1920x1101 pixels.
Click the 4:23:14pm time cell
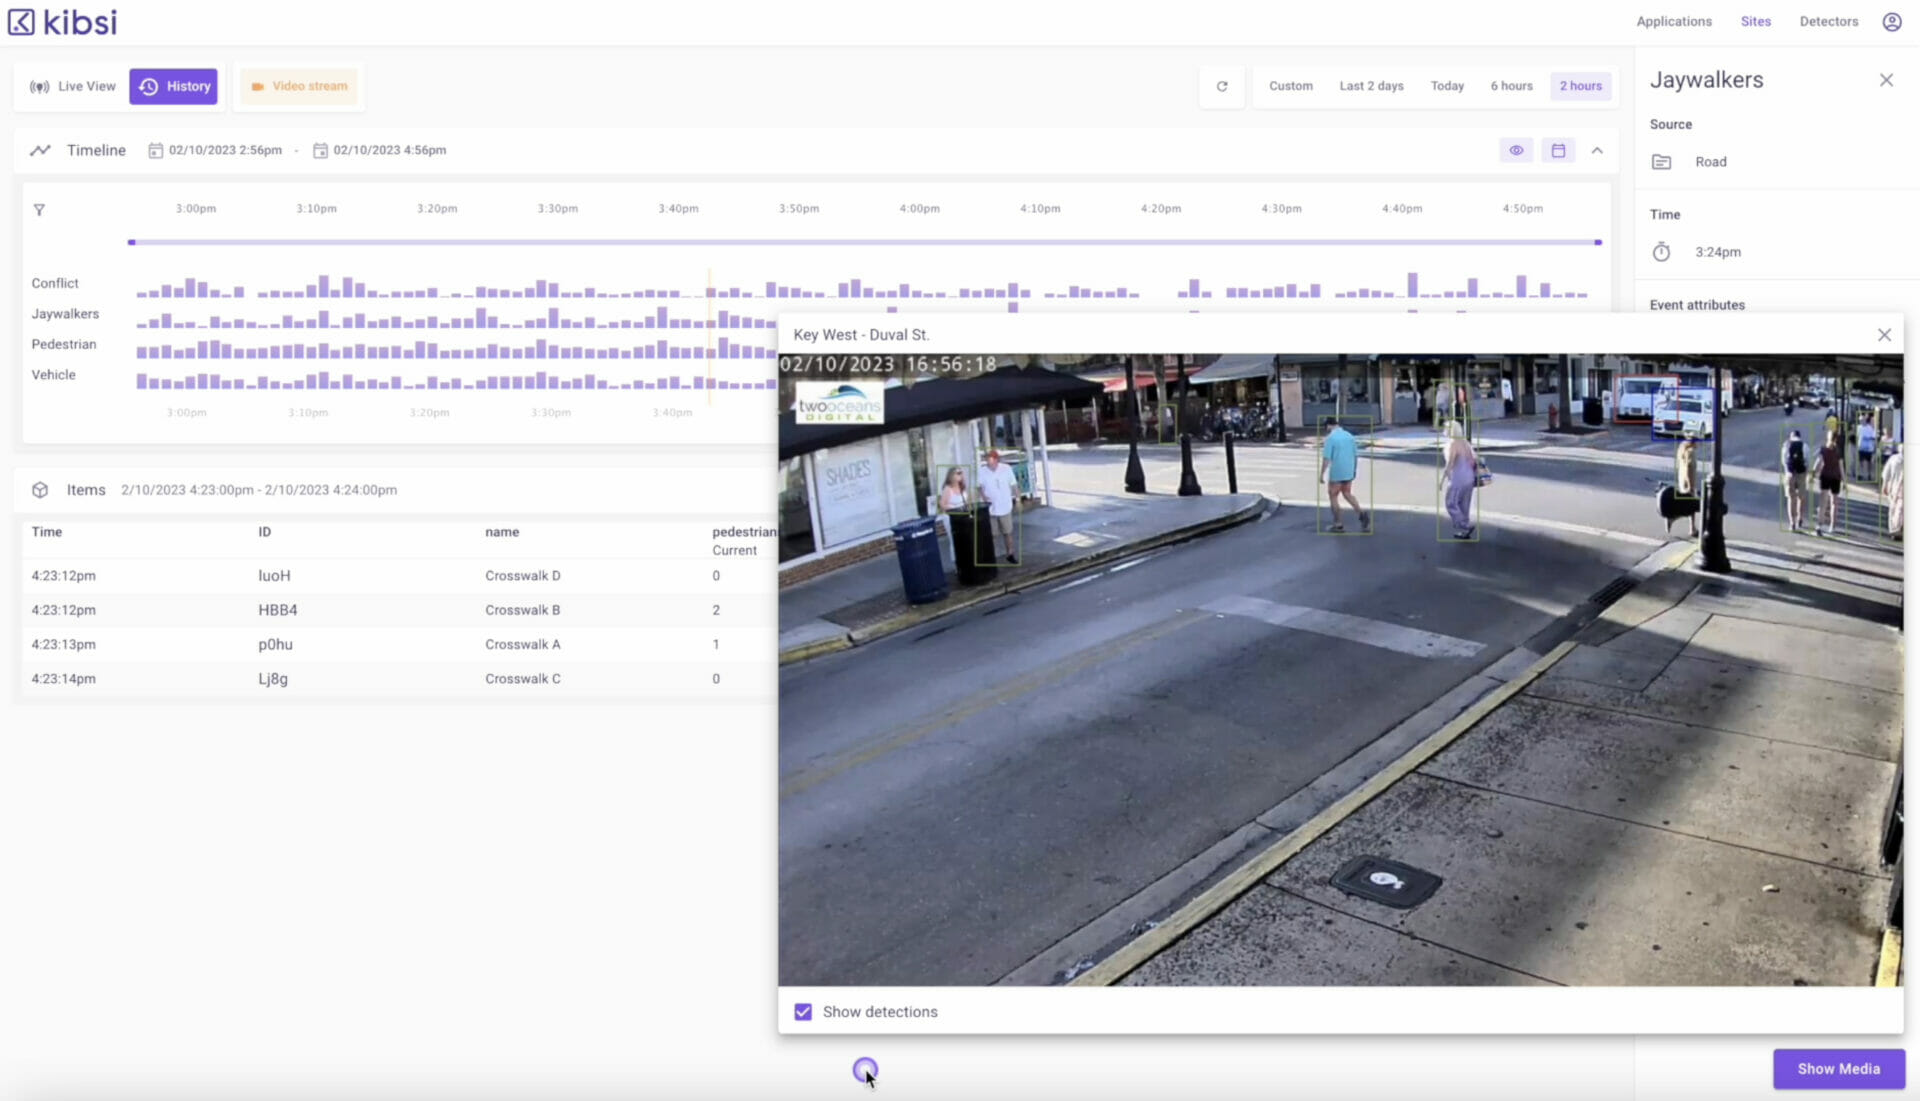coord(63,679)
